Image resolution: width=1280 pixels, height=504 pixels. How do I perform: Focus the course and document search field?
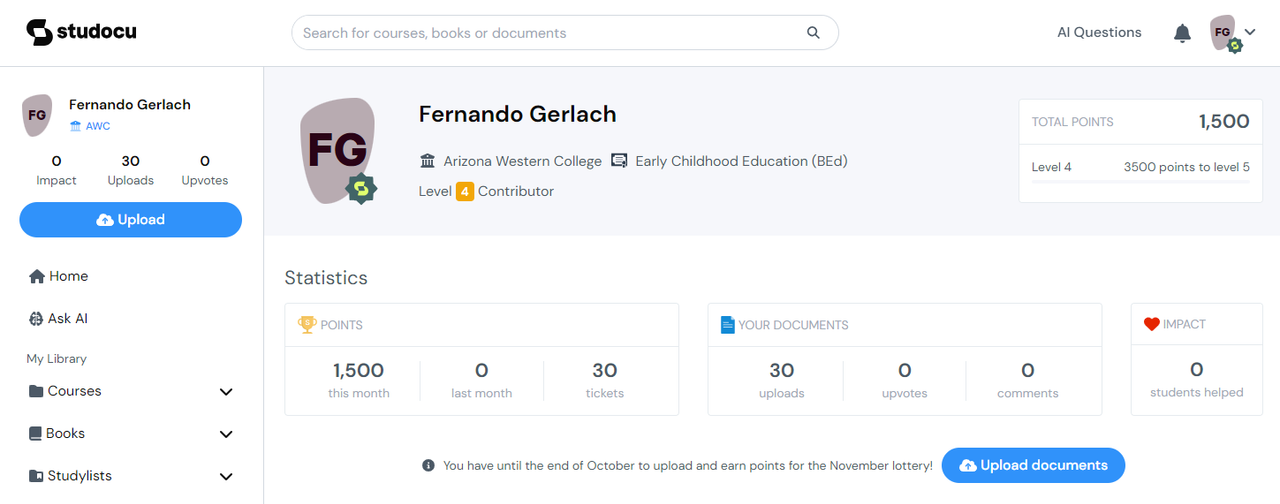(x=564, y=32)
